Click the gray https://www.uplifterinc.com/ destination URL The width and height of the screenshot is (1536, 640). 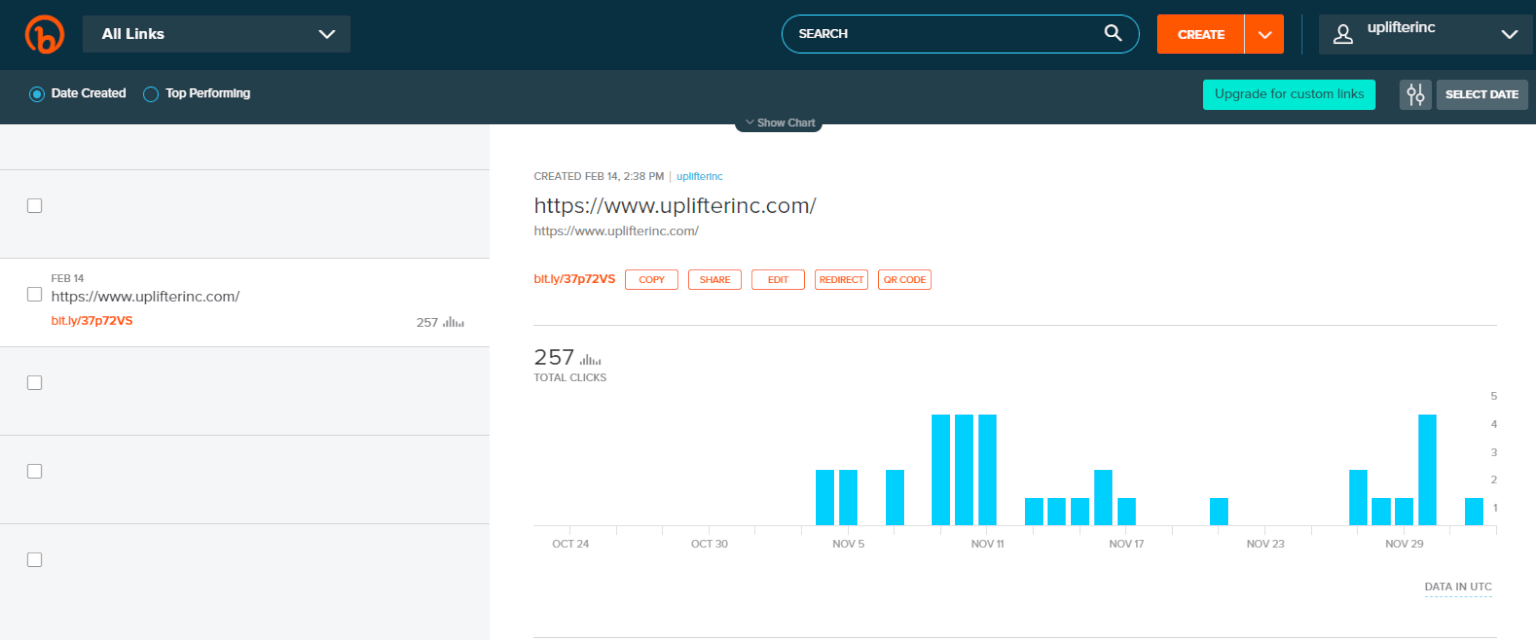(x=616, y=231)
